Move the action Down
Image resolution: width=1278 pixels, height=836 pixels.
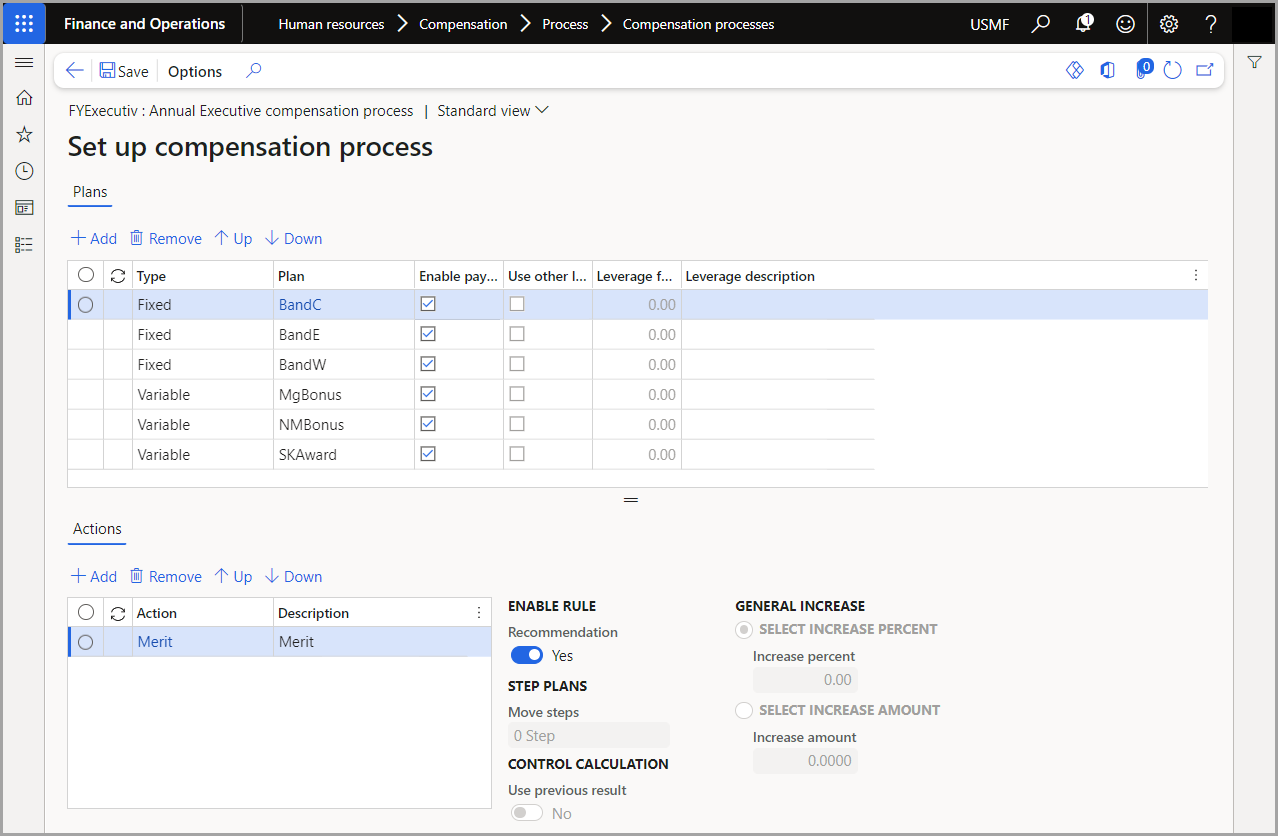(293, 576)
